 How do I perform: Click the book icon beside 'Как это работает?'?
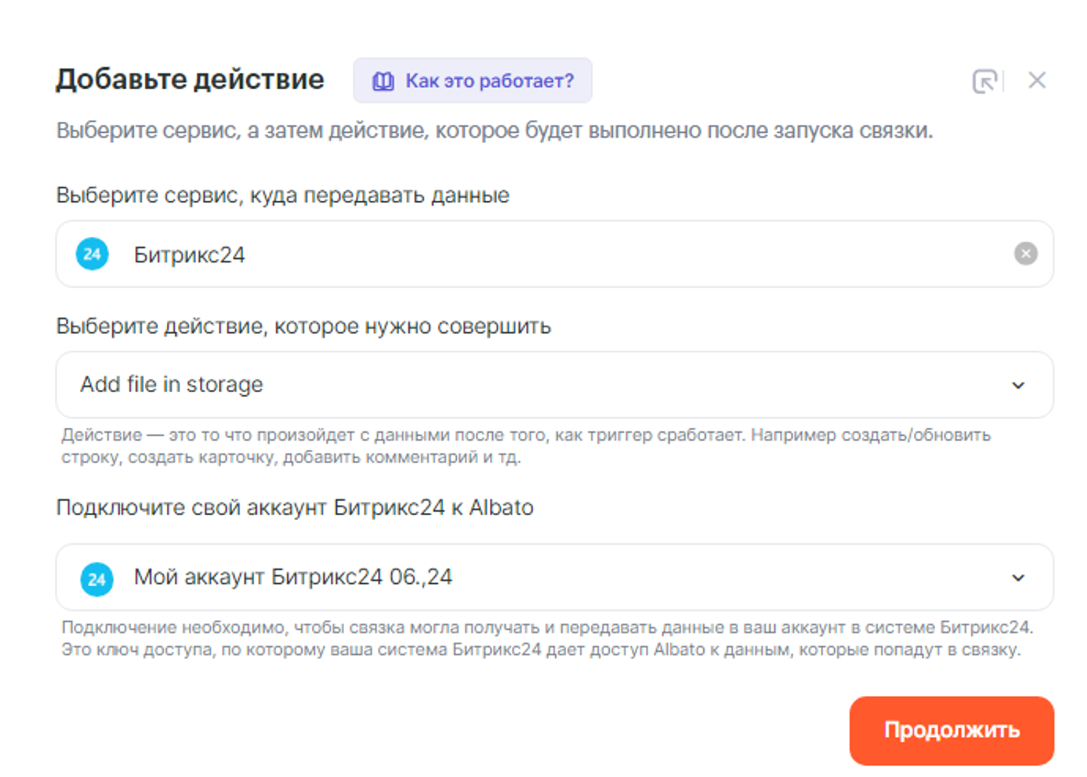pyautogui.click(x=382, y=81)
